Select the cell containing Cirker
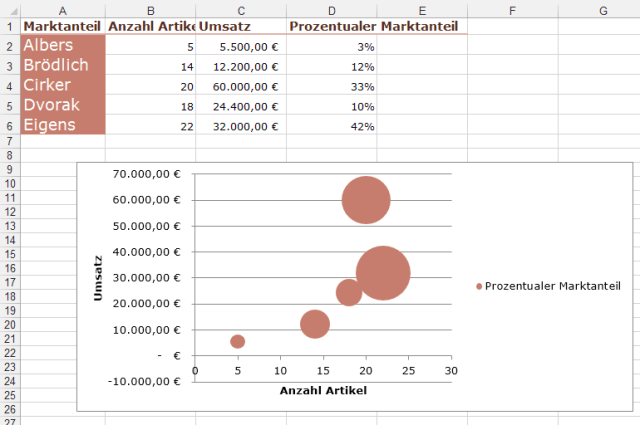 click(x=61, y=86)
